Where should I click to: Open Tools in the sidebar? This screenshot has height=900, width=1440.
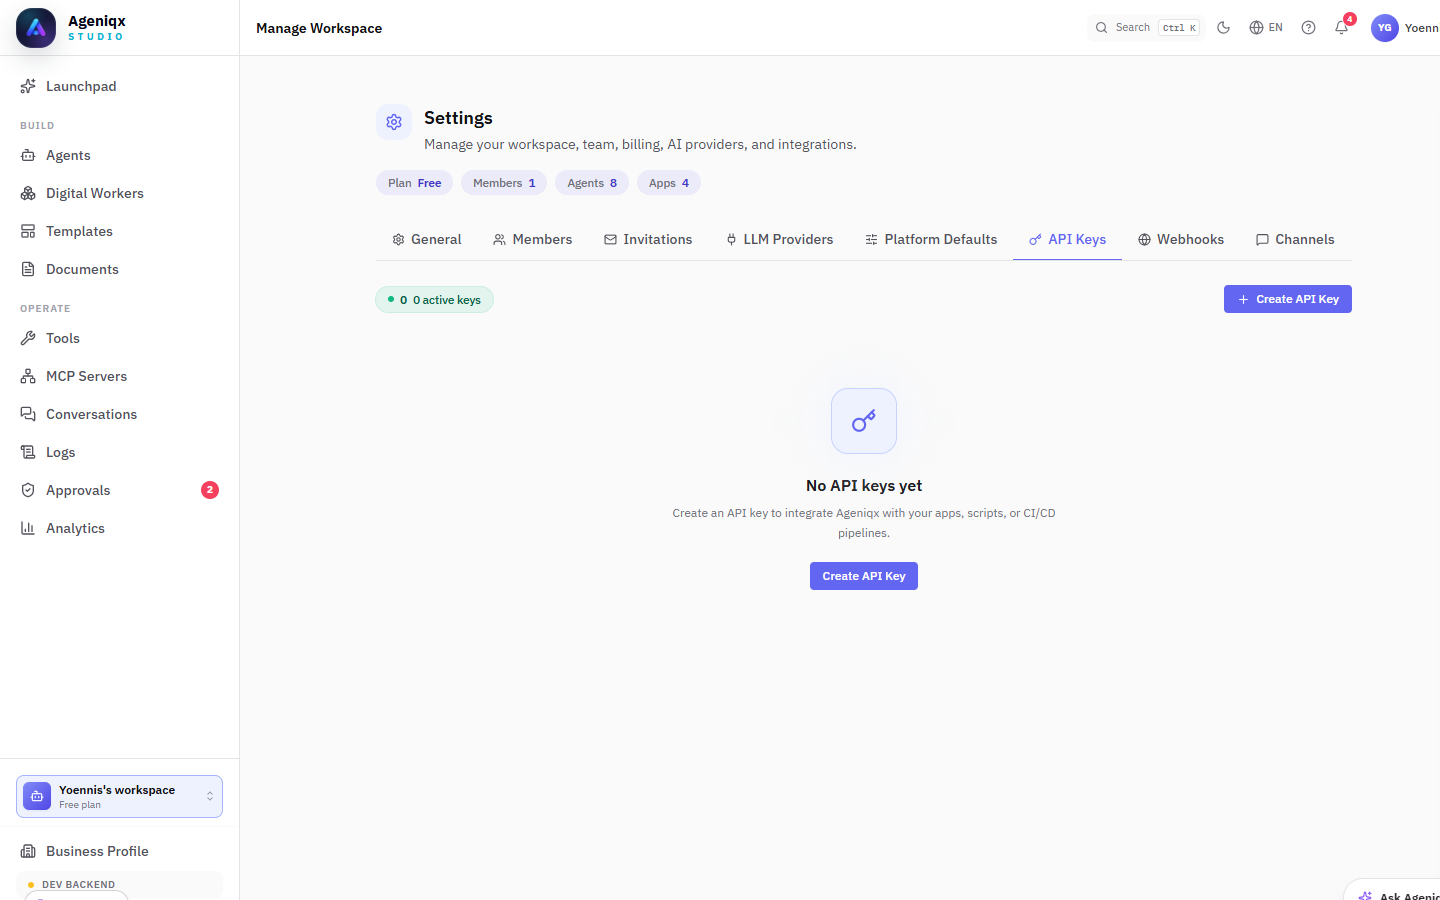(x=120, y=338)
